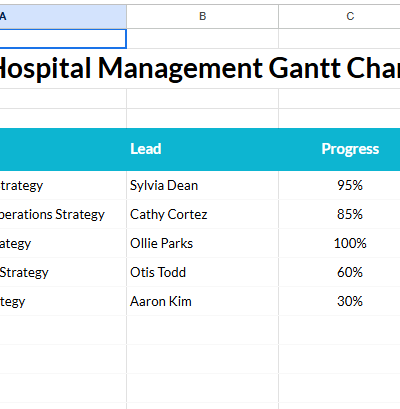Select column C header
This screenshot has width=400, height=409.
click(339, 16)
